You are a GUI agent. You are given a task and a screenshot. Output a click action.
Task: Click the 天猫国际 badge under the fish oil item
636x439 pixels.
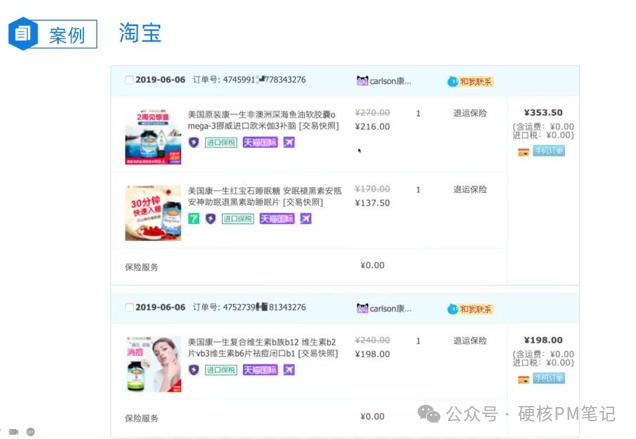tap(260, 142)
